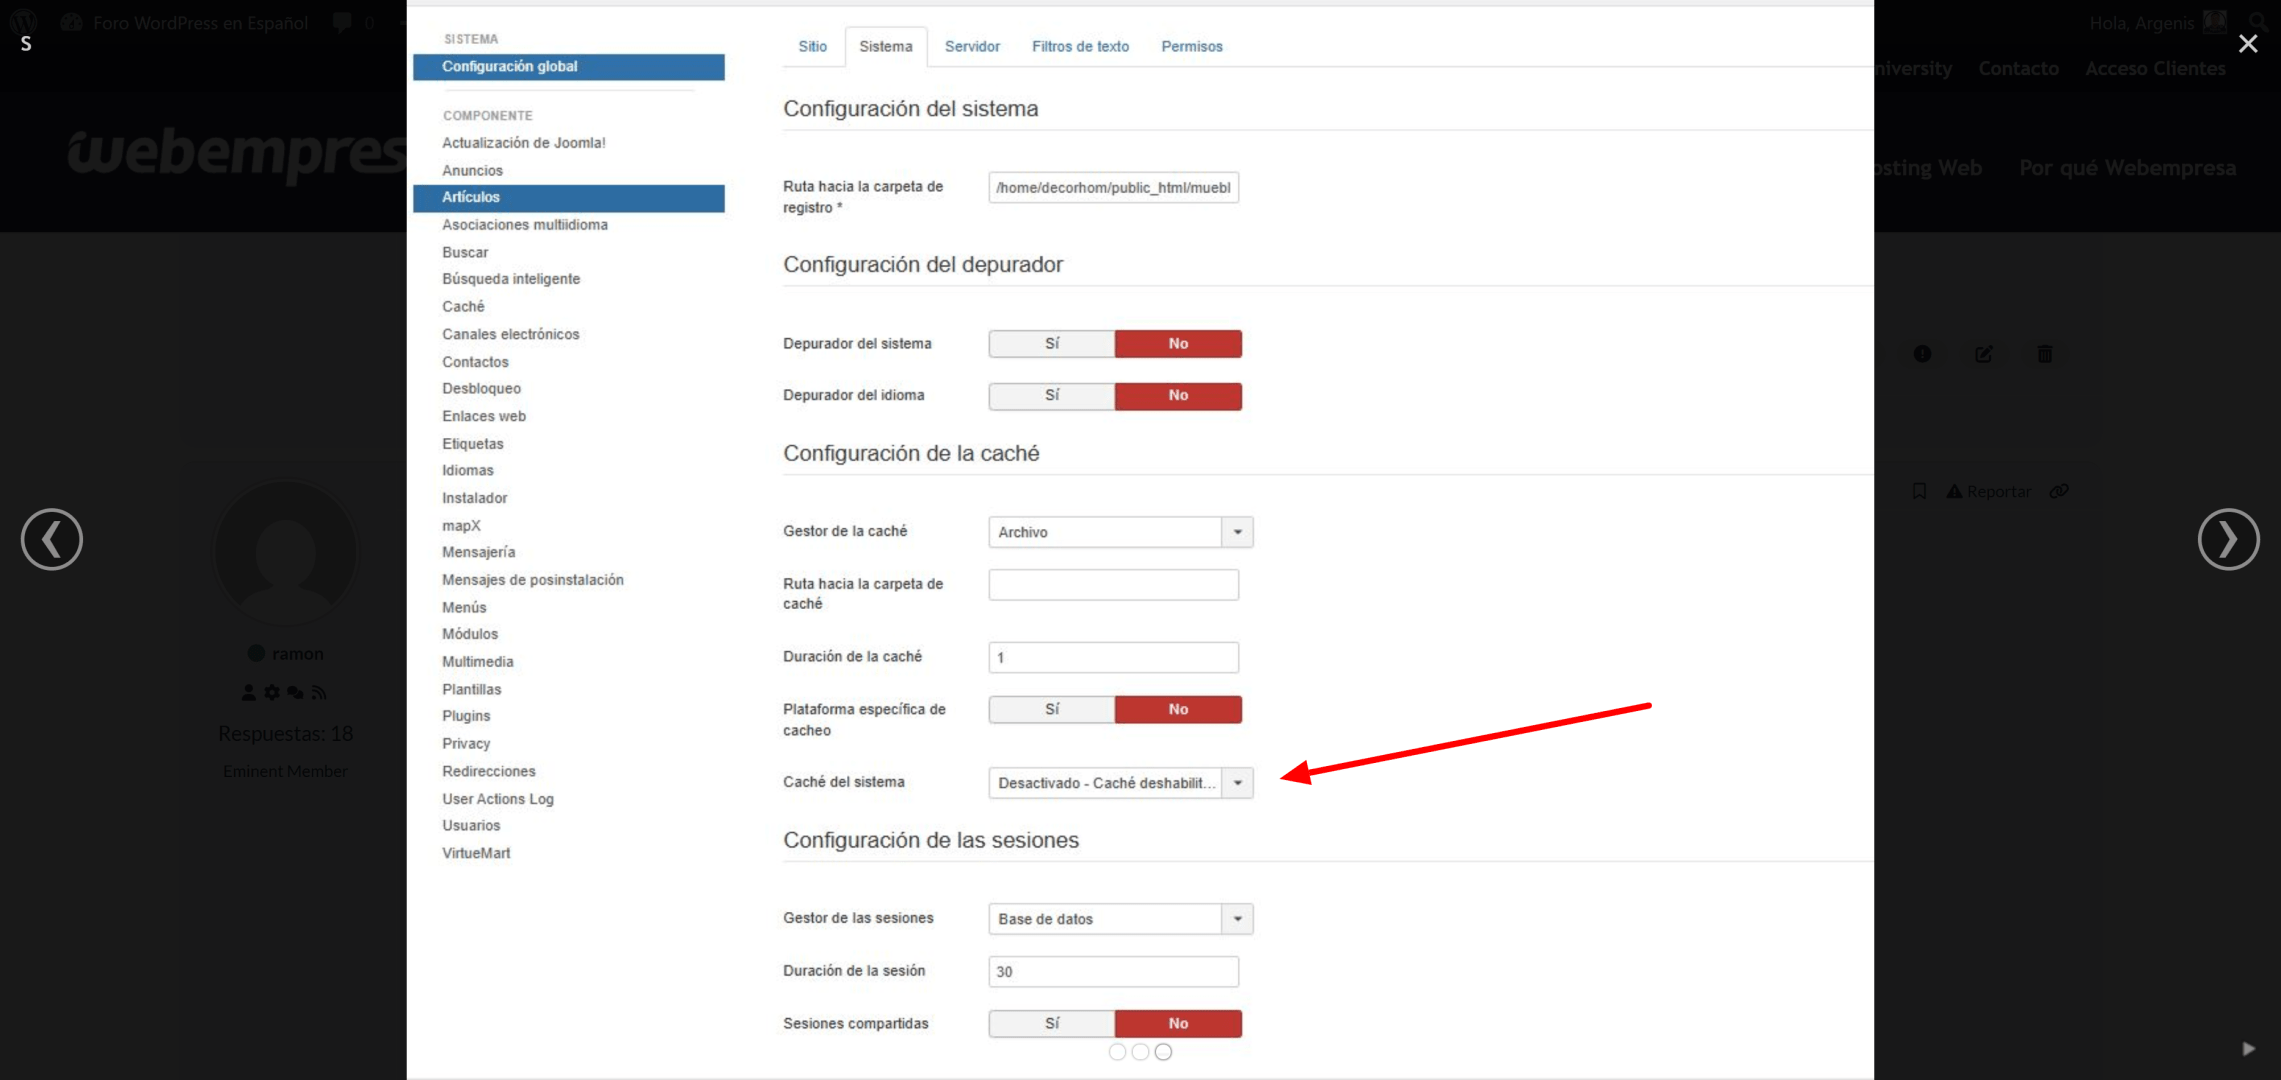Go to the previous image in the lightbox
Viewport: 2281px width, 1080px height.
[52, 539]
